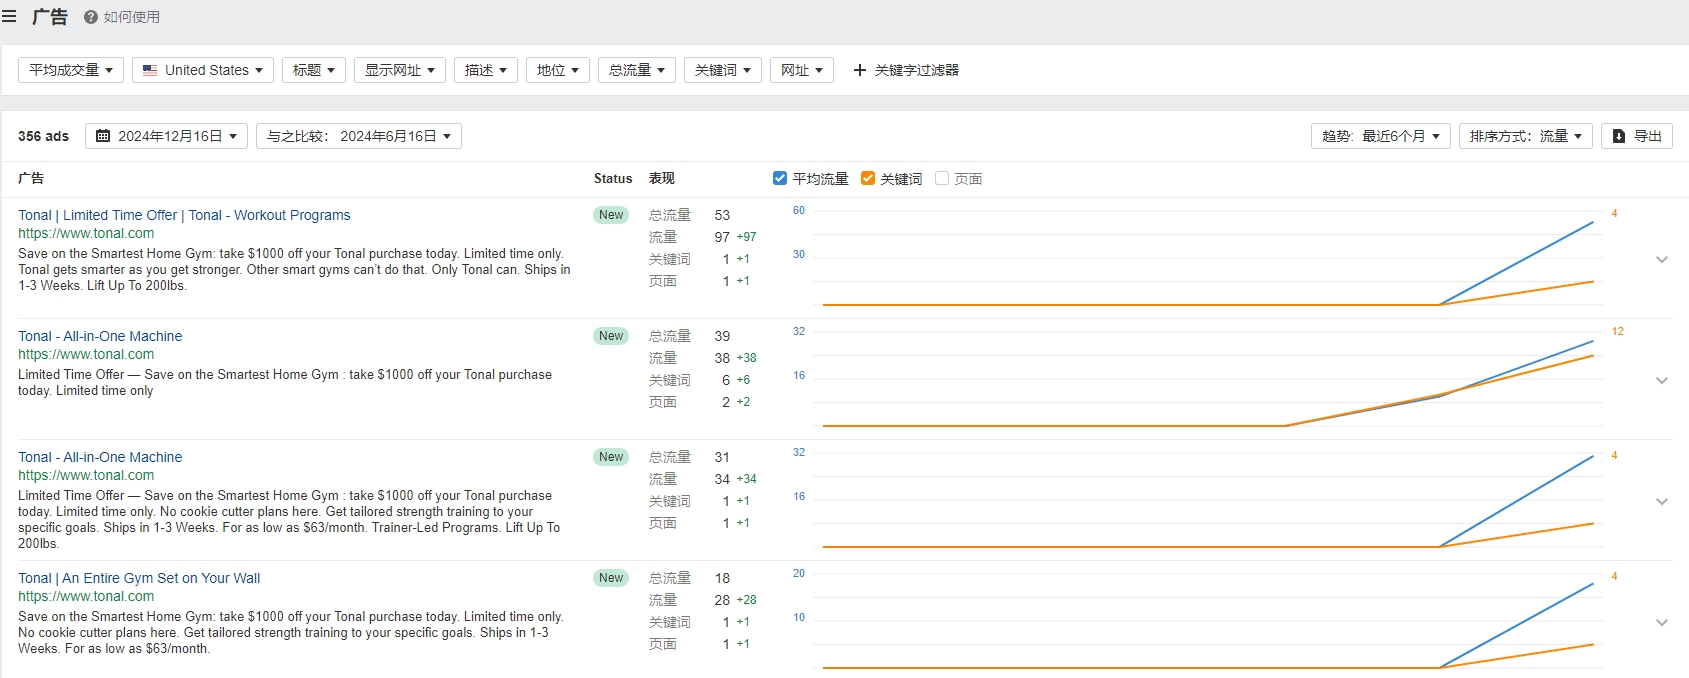Open the United States country dropdown
The height and width of the screenshot is (678, 1689).
click(203, 70)
